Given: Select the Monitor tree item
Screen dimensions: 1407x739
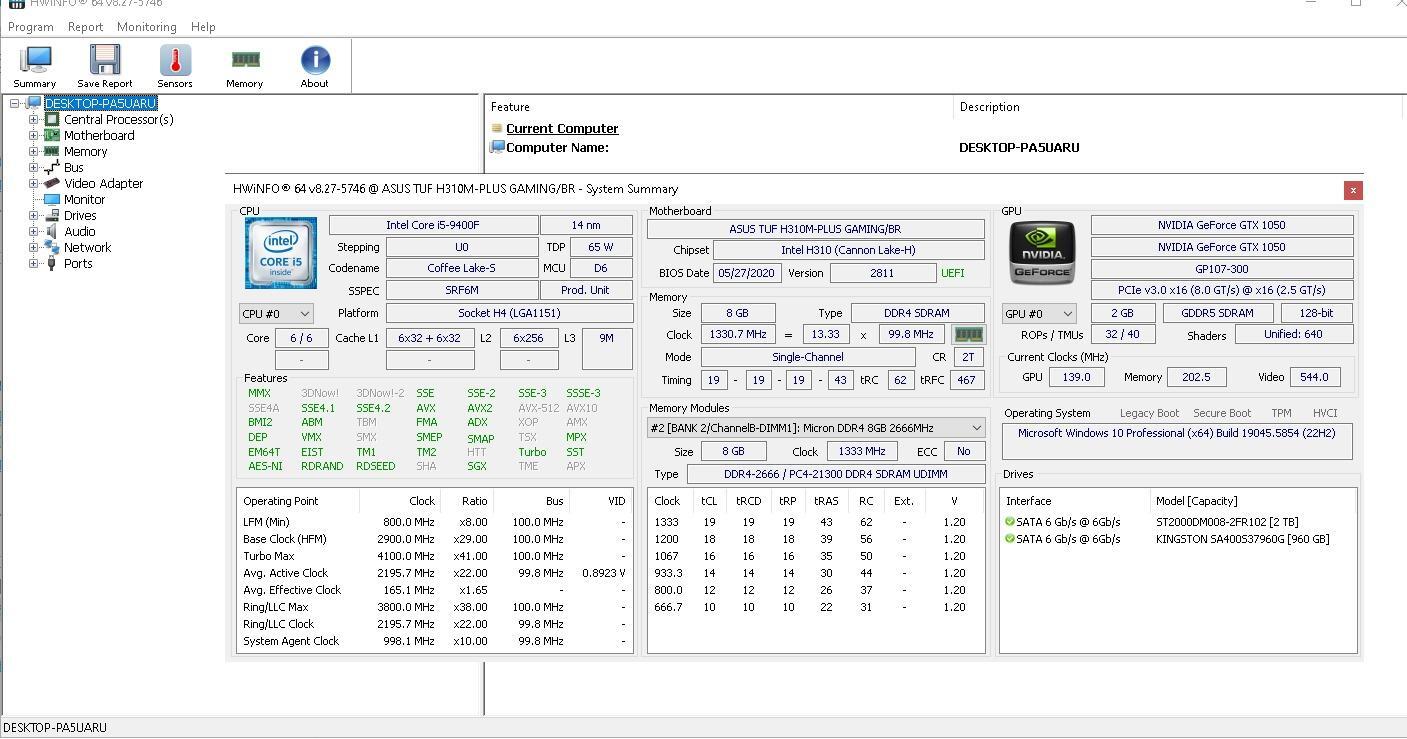Looking at the screenshot, I should pos(84,199).
